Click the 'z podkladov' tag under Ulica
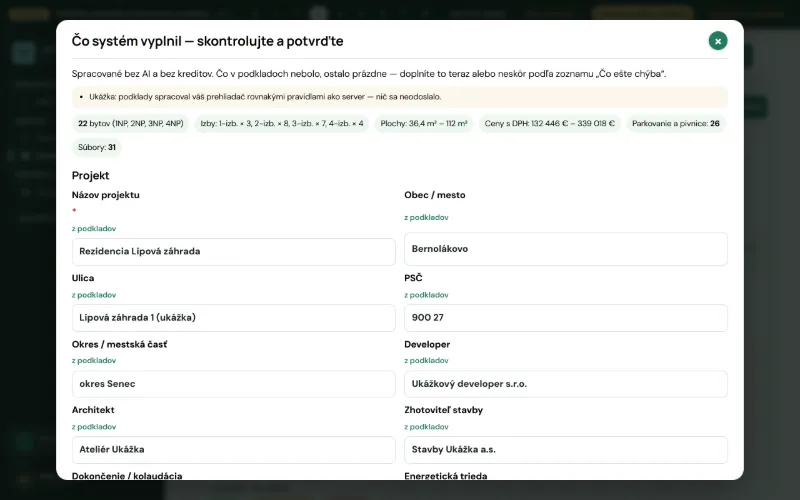 [x=94, y=295]
